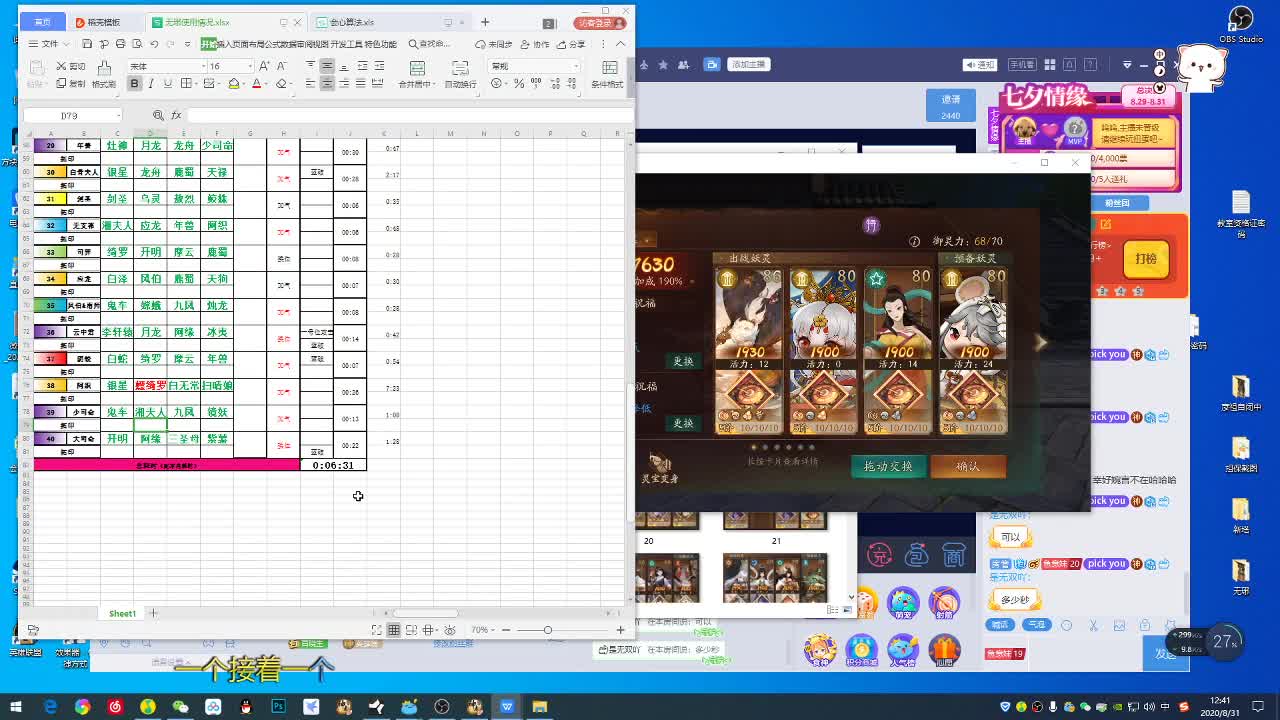Click the undo arrow icon
This screenshot has width=1280, height=720.
[x=154, y=44]
